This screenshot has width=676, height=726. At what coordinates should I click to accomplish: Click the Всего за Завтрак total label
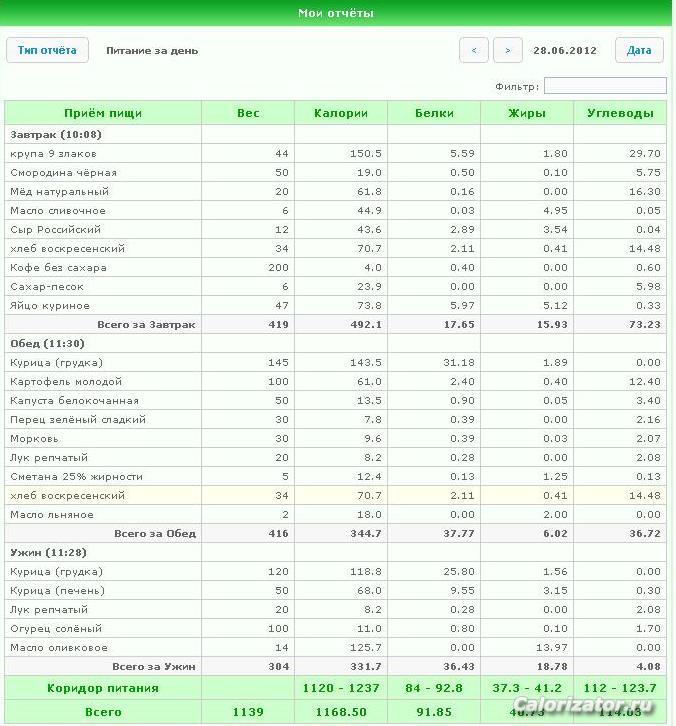pos(146,325)
